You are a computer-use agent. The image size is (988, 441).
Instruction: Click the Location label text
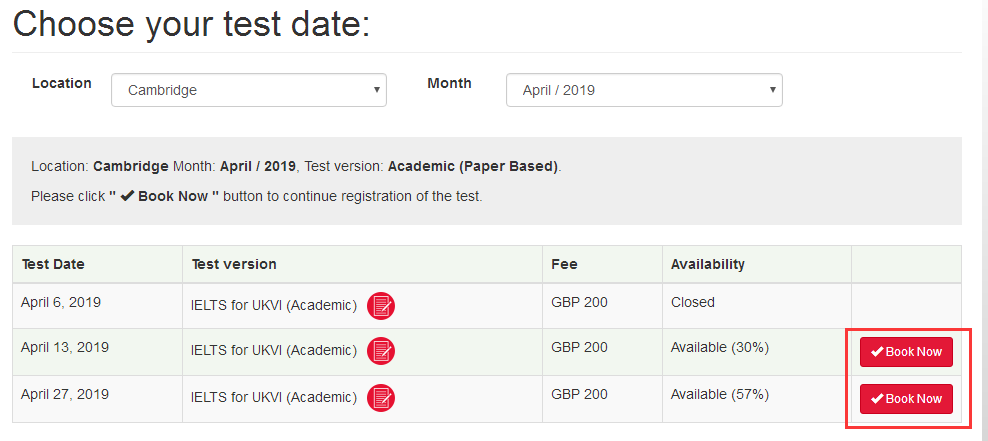point(62,83)
